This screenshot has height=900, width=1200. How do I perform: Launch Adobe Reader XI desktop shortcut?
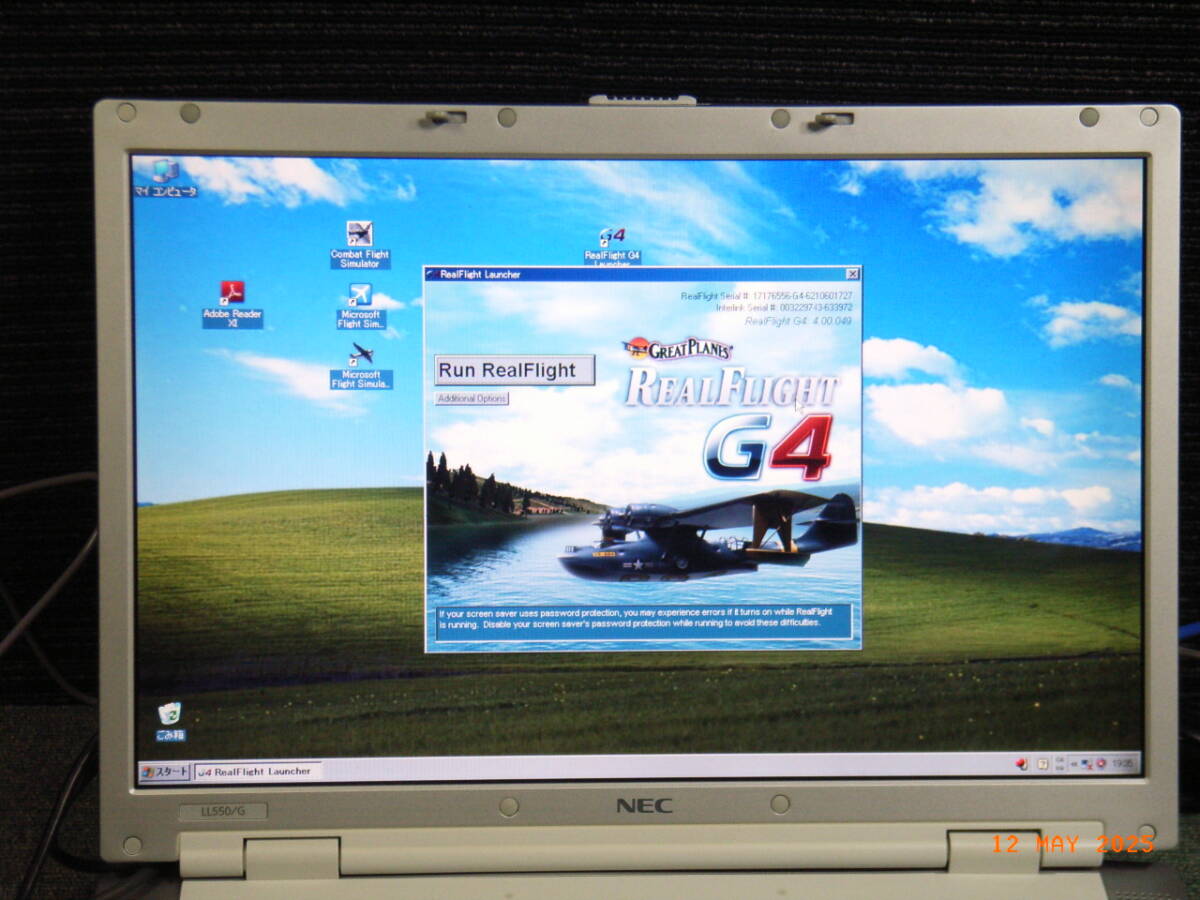point(233,304)
